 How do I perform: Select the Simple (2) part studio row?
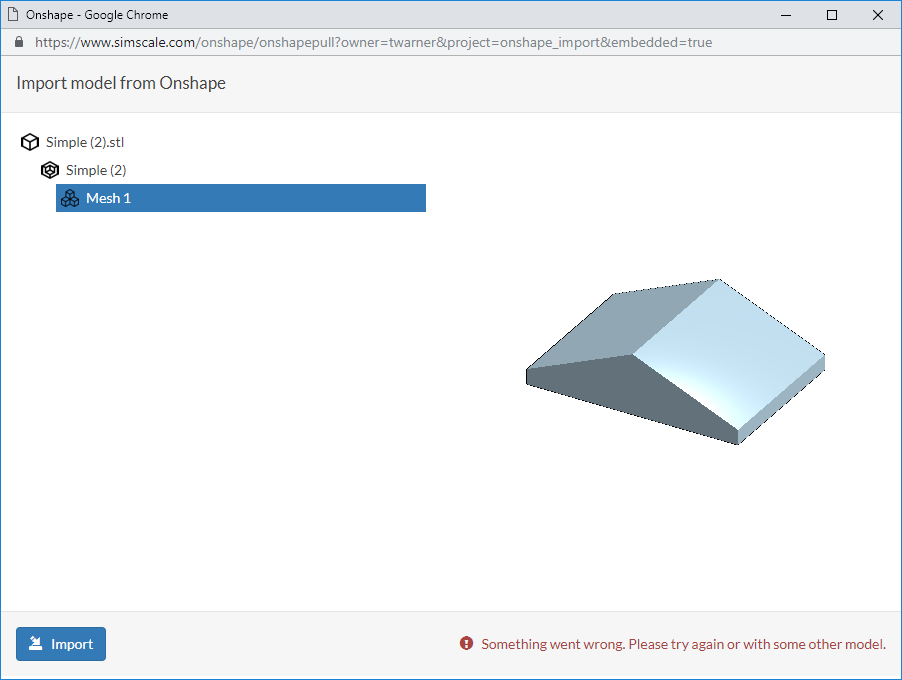(x=96, y=170)
